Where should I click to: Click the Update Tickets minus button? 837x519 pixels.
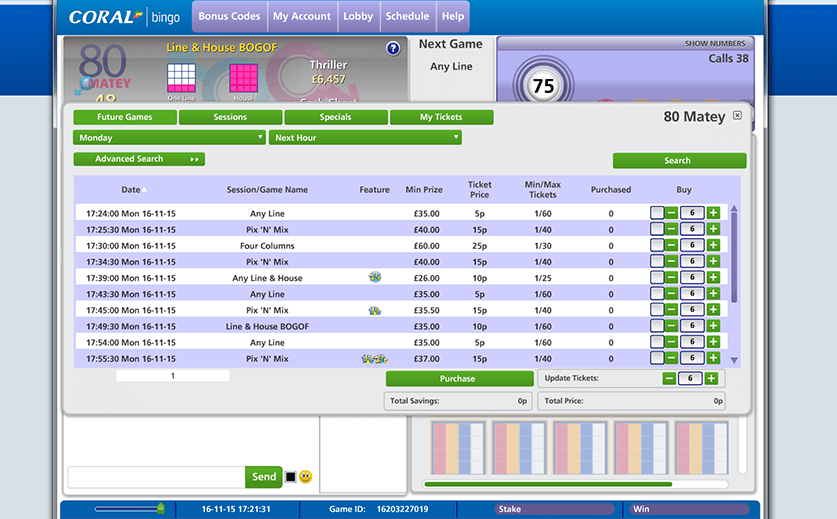pyautogui.click(x=669, y=379)
